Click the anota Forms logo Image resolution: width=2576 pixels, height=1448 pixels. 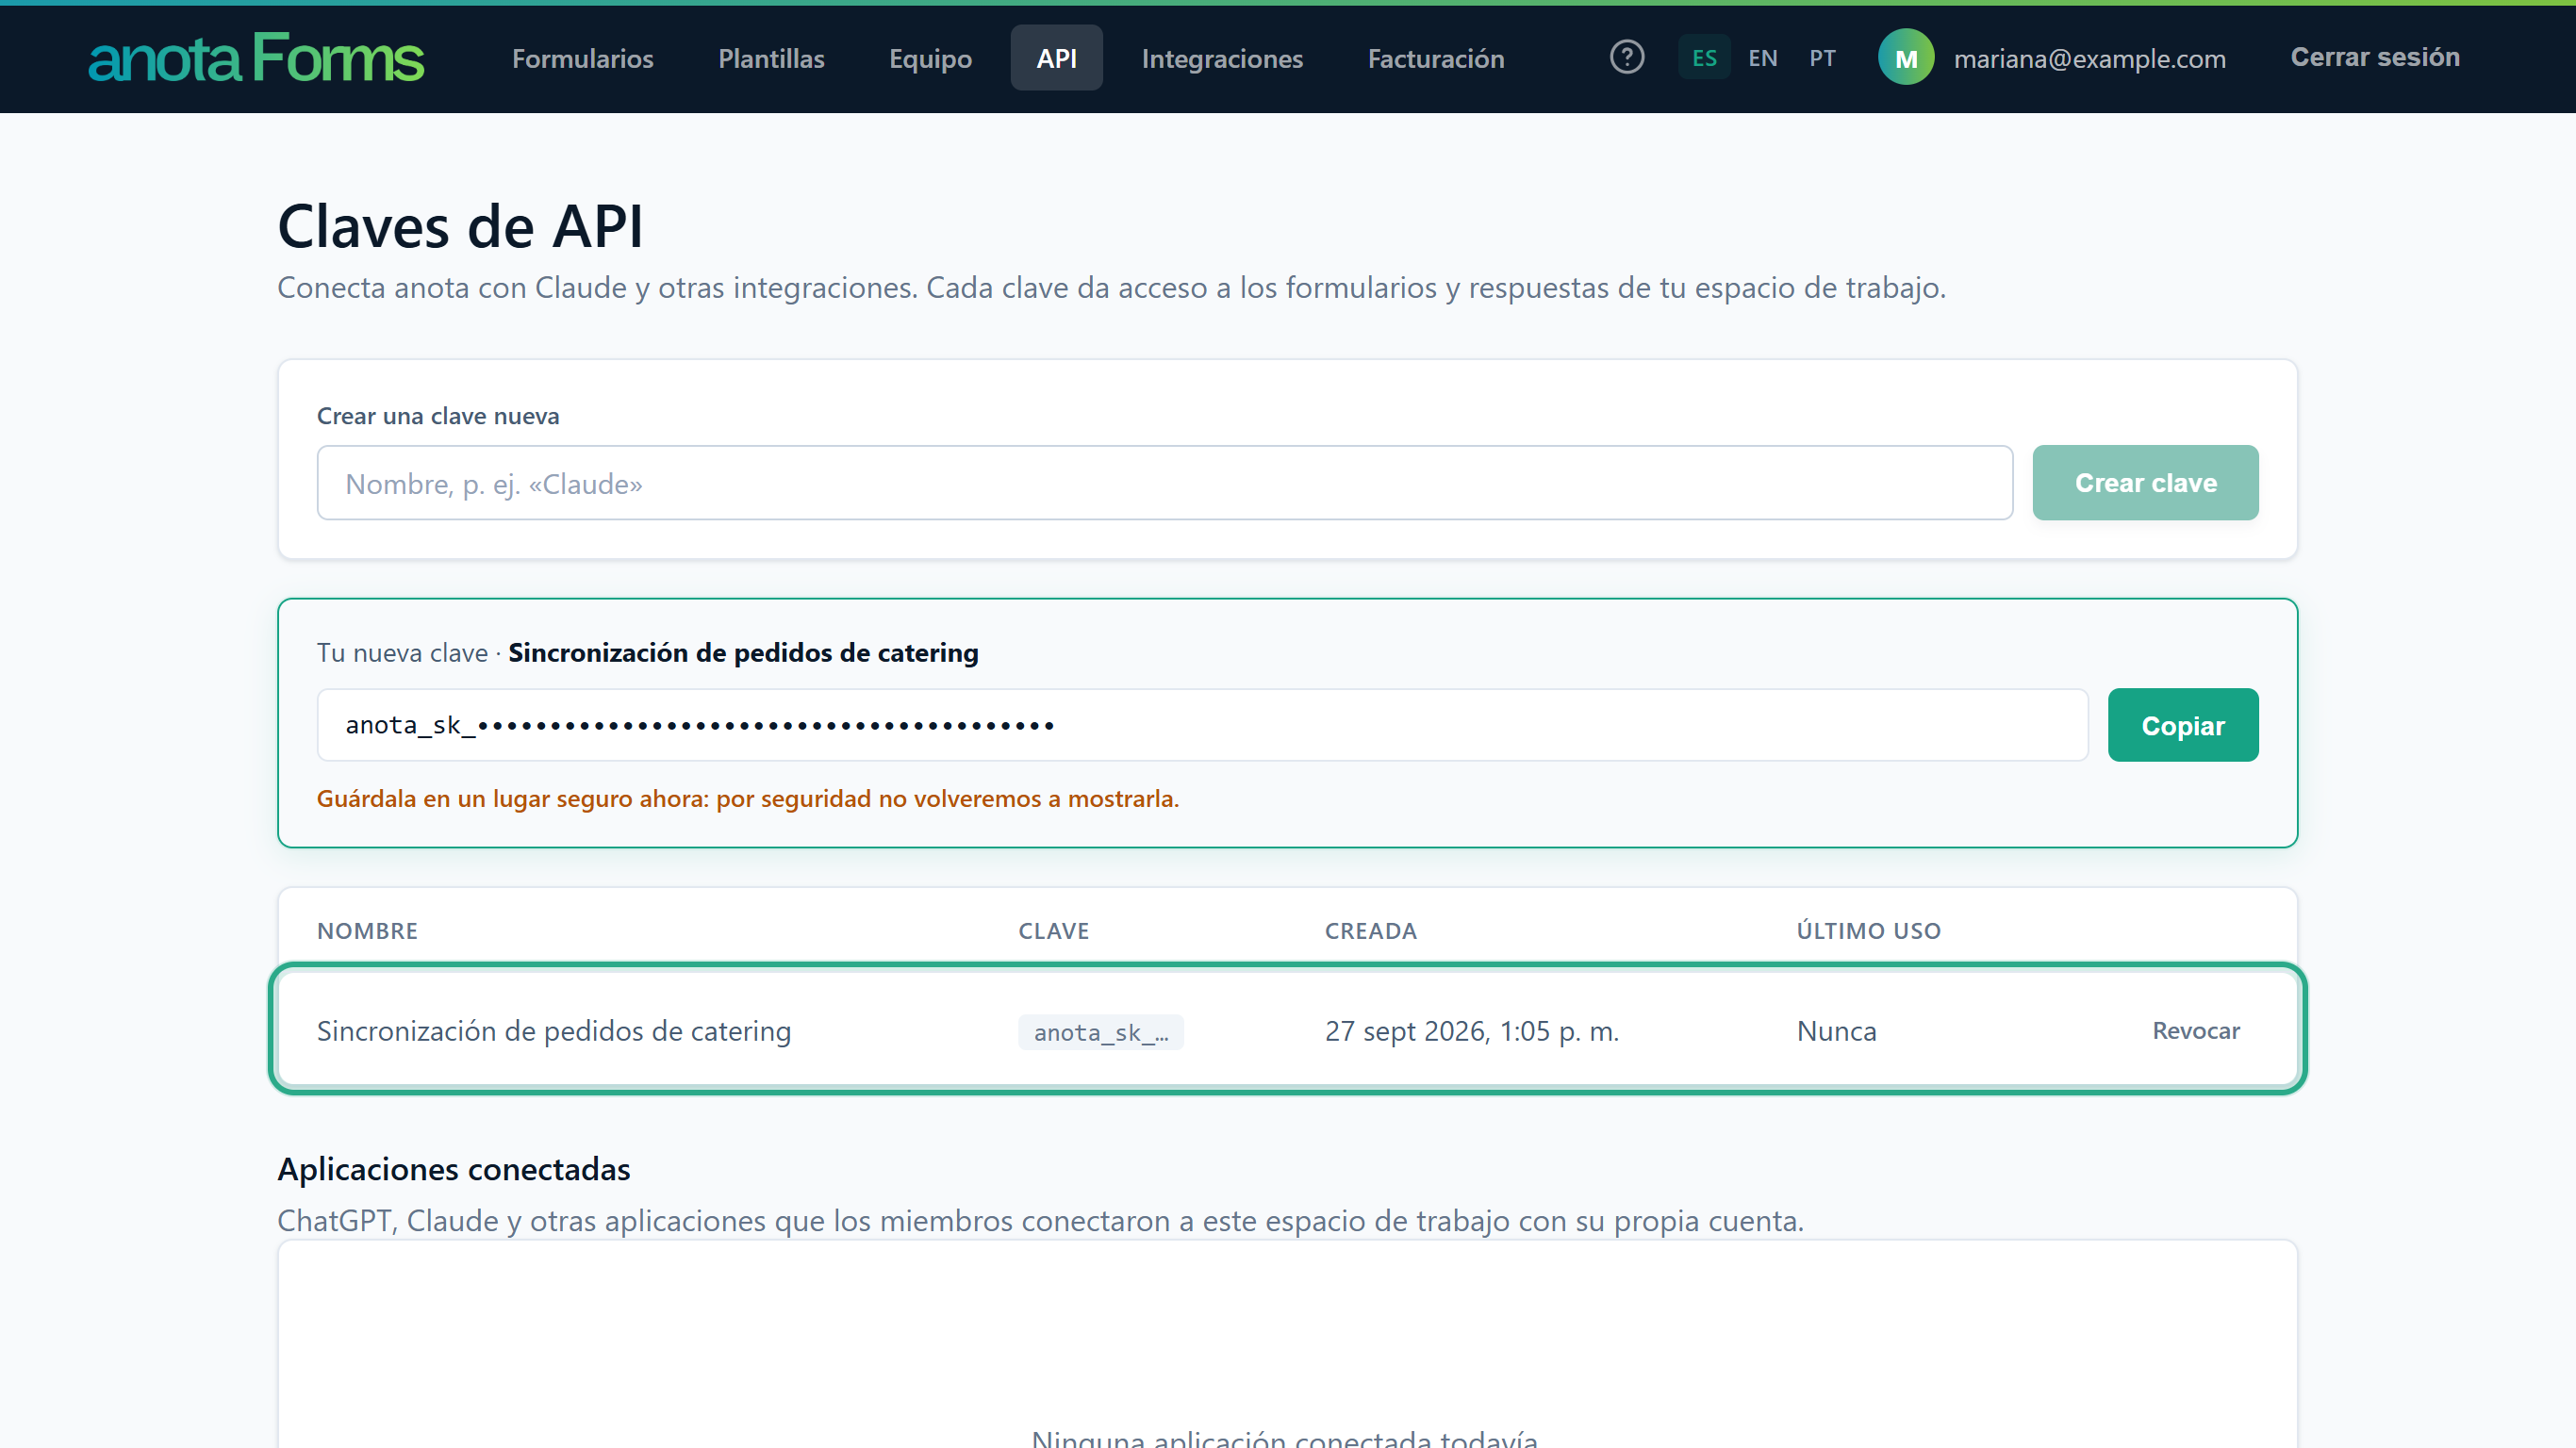[256, 57]
